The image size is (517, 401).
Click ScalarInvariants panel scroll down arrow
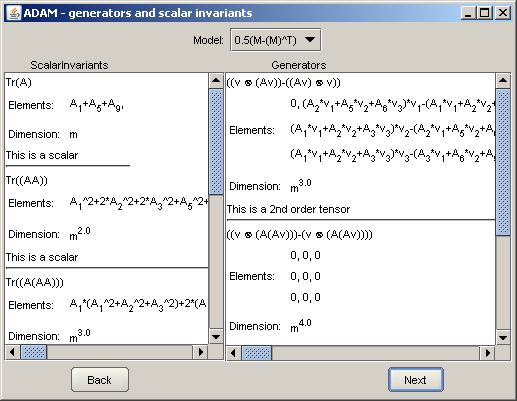[216, 337]
